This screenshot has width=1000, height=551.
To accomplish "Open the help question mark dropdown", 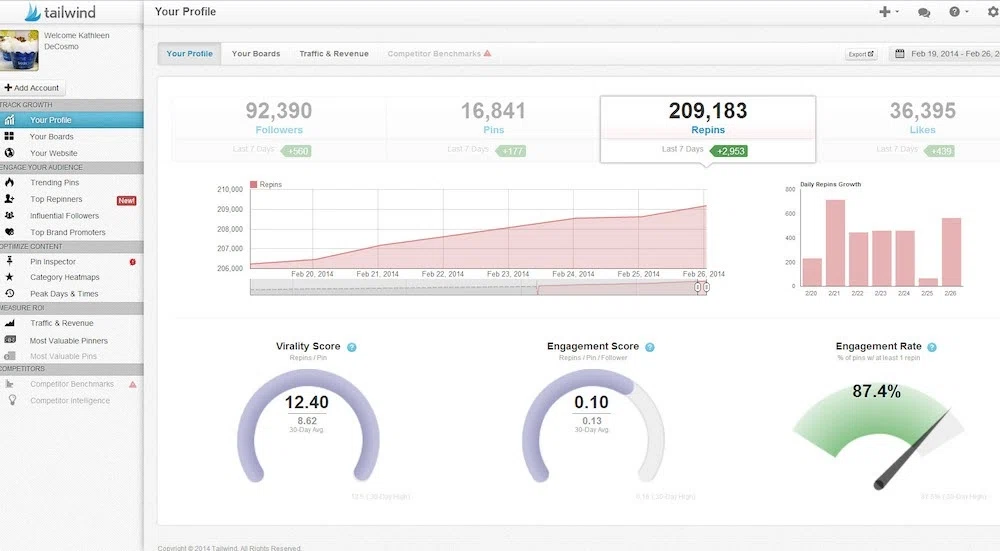I will coord(957,12).
